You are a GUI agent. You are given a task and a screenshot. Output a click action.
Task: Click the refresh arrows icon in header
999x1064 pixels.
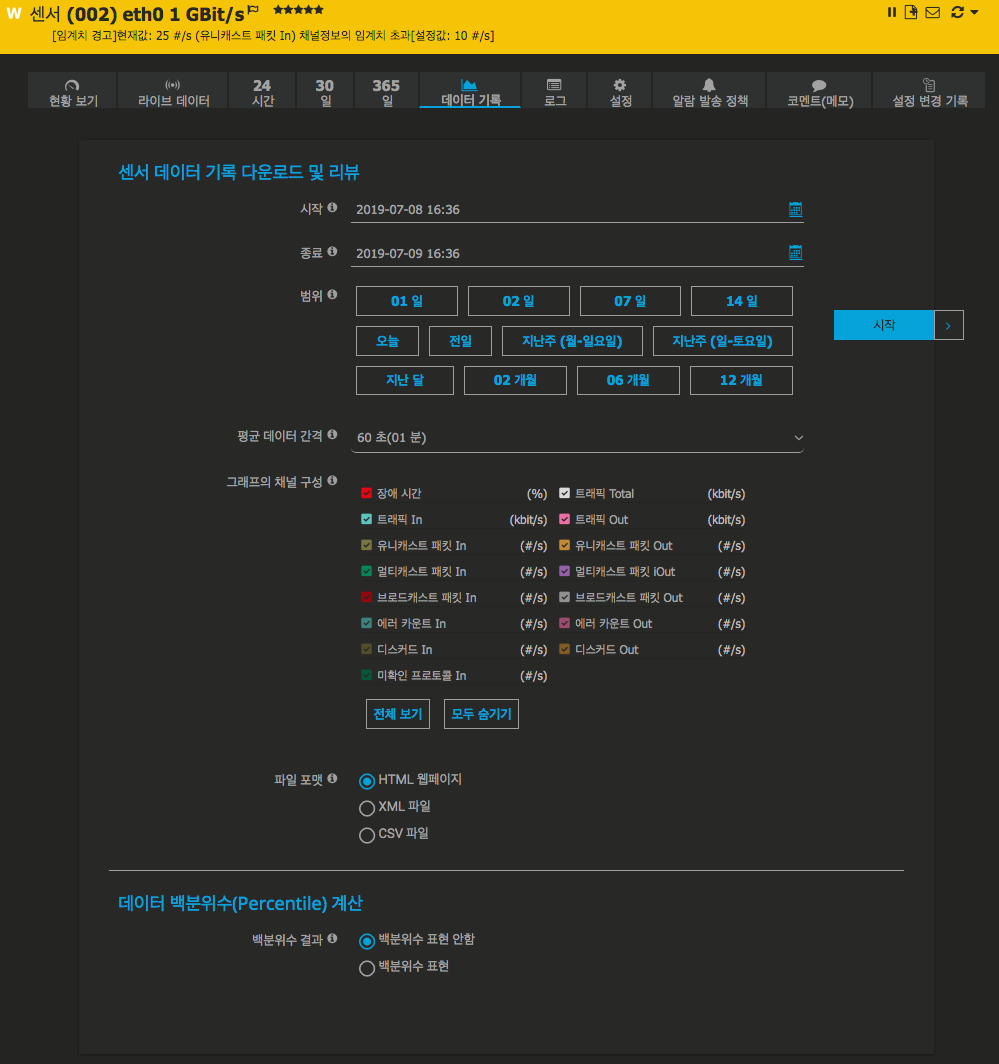click(x=958, y=12)
